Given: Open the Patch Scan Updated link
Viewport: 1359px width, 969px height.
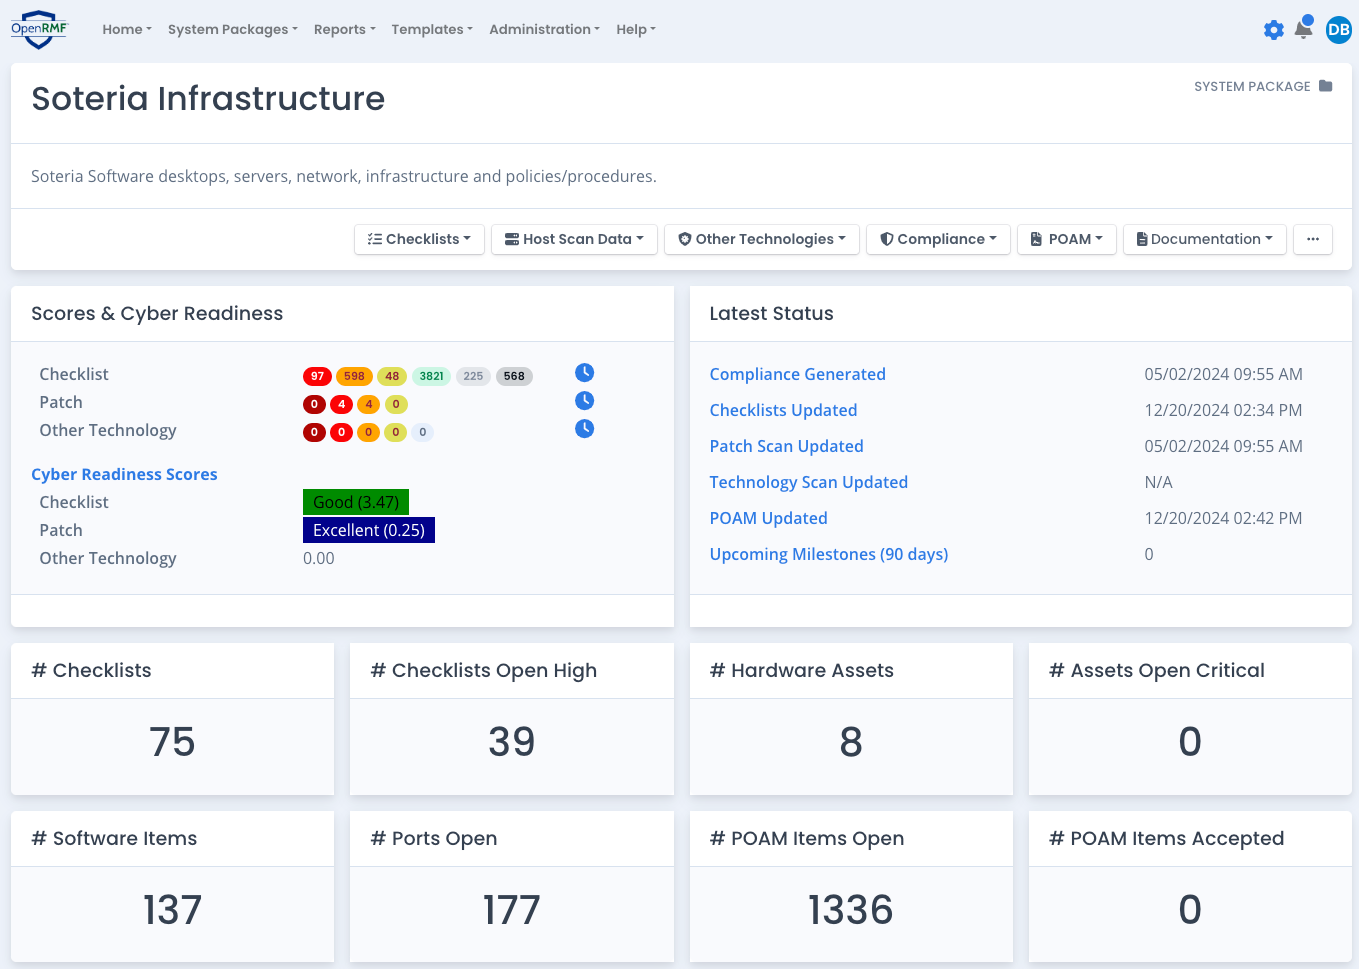Looking at the screenshot, I should coord(786,446).
